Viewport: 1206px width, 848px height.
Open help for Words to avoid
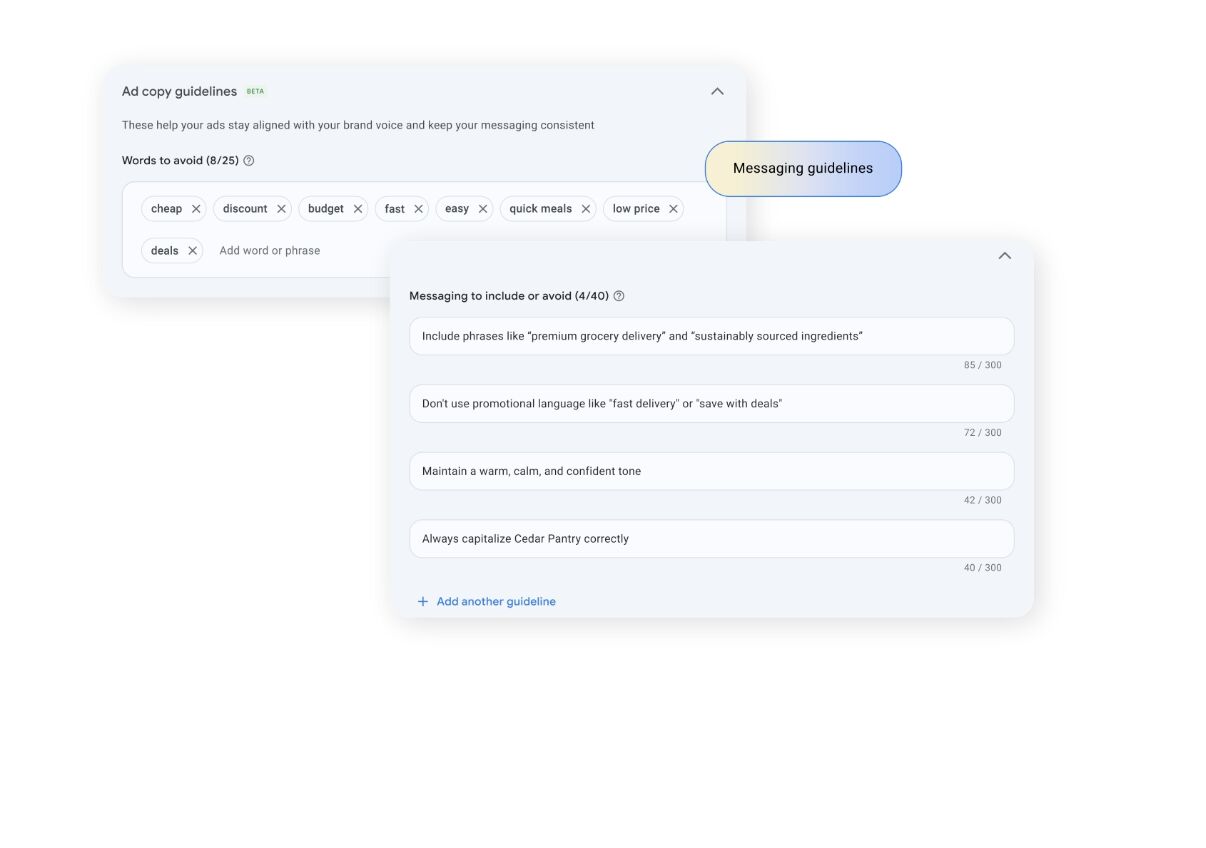pyautogui.click(x=249, y=160)
